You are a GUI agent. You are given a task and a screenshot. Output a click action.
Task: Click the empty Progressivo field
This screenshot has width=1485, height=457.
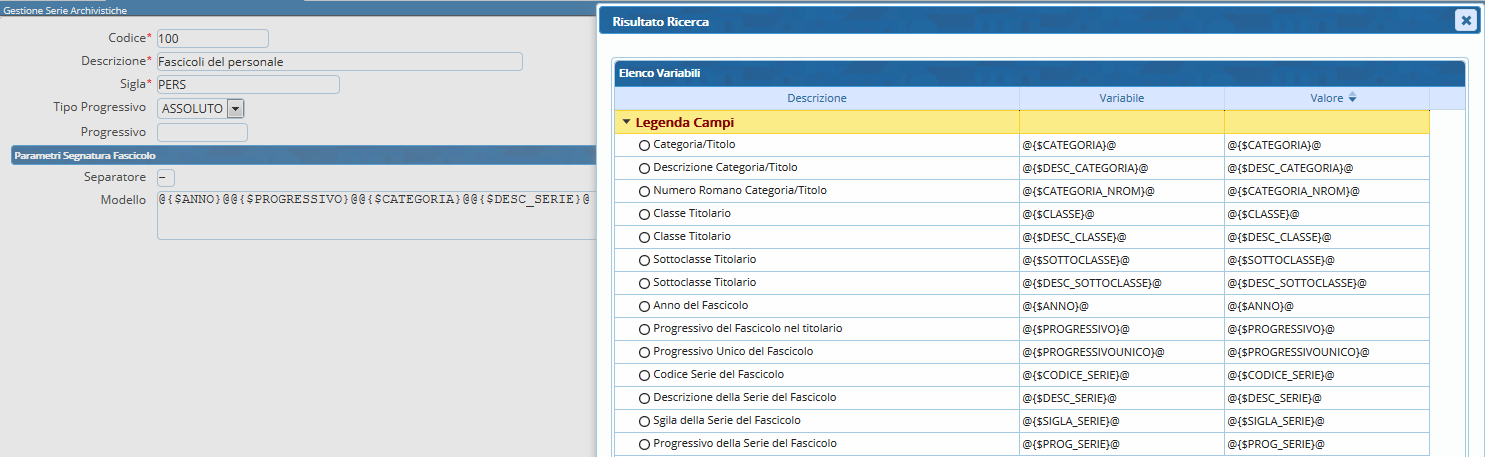pos(202,132)
